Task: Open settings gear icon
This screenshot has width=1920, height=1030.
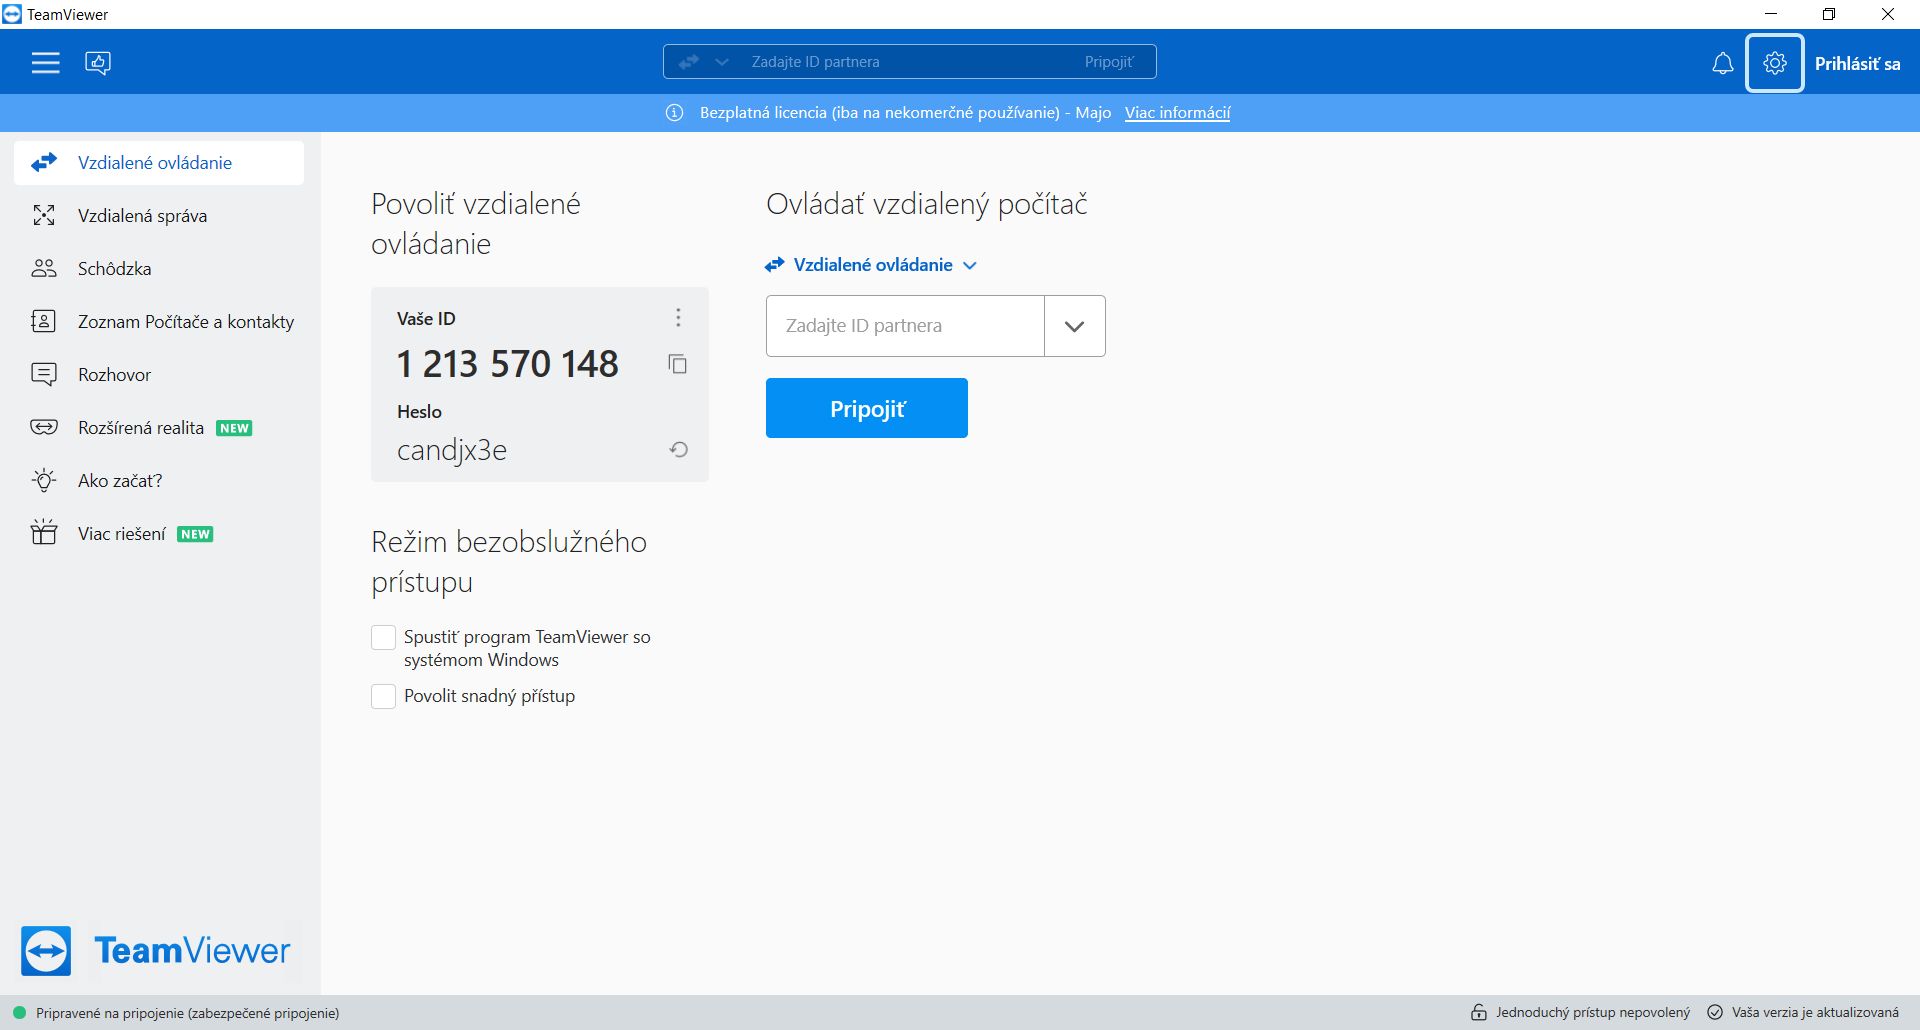Action: tap(1775, 63)
